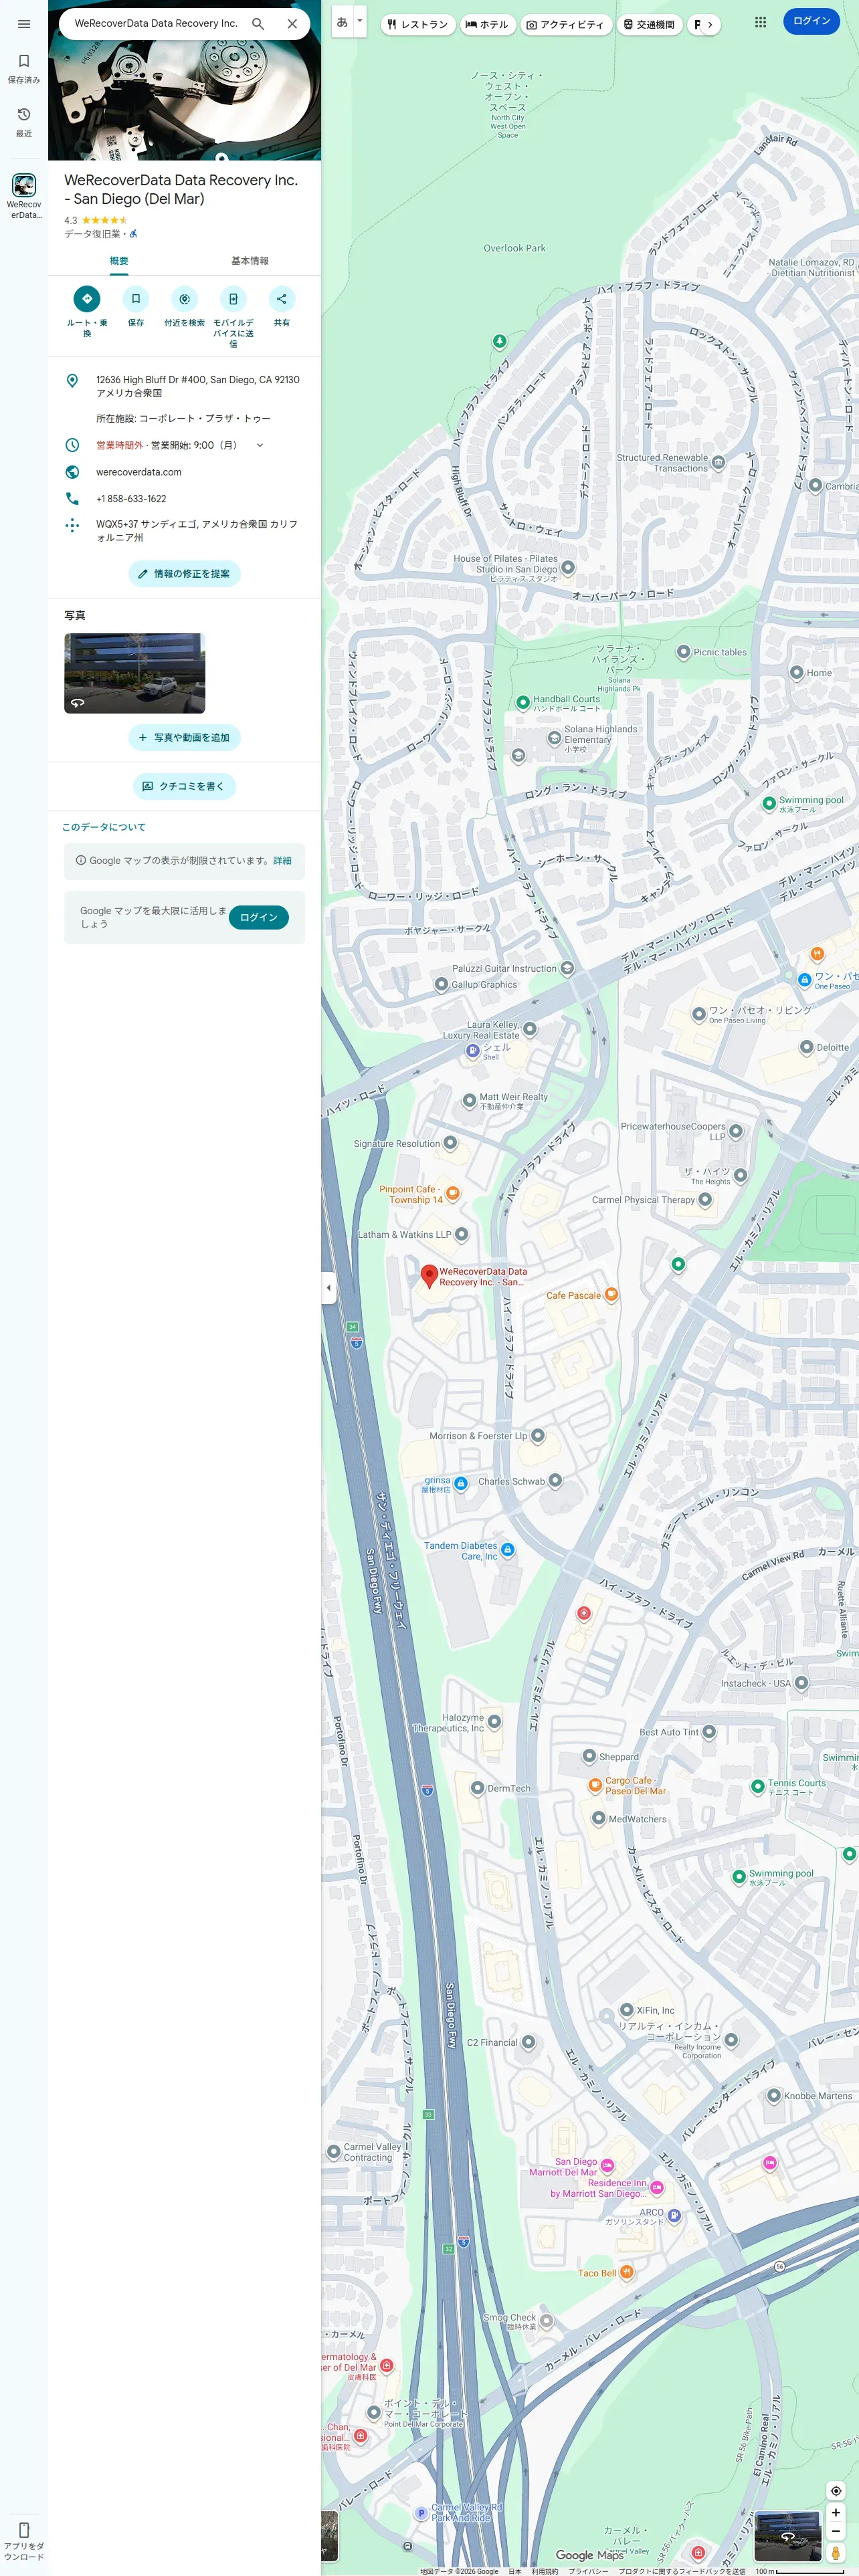Open the 詳細 link
Image resolution: width=859 pixels, height=2576 pixels.
(283, 860)
